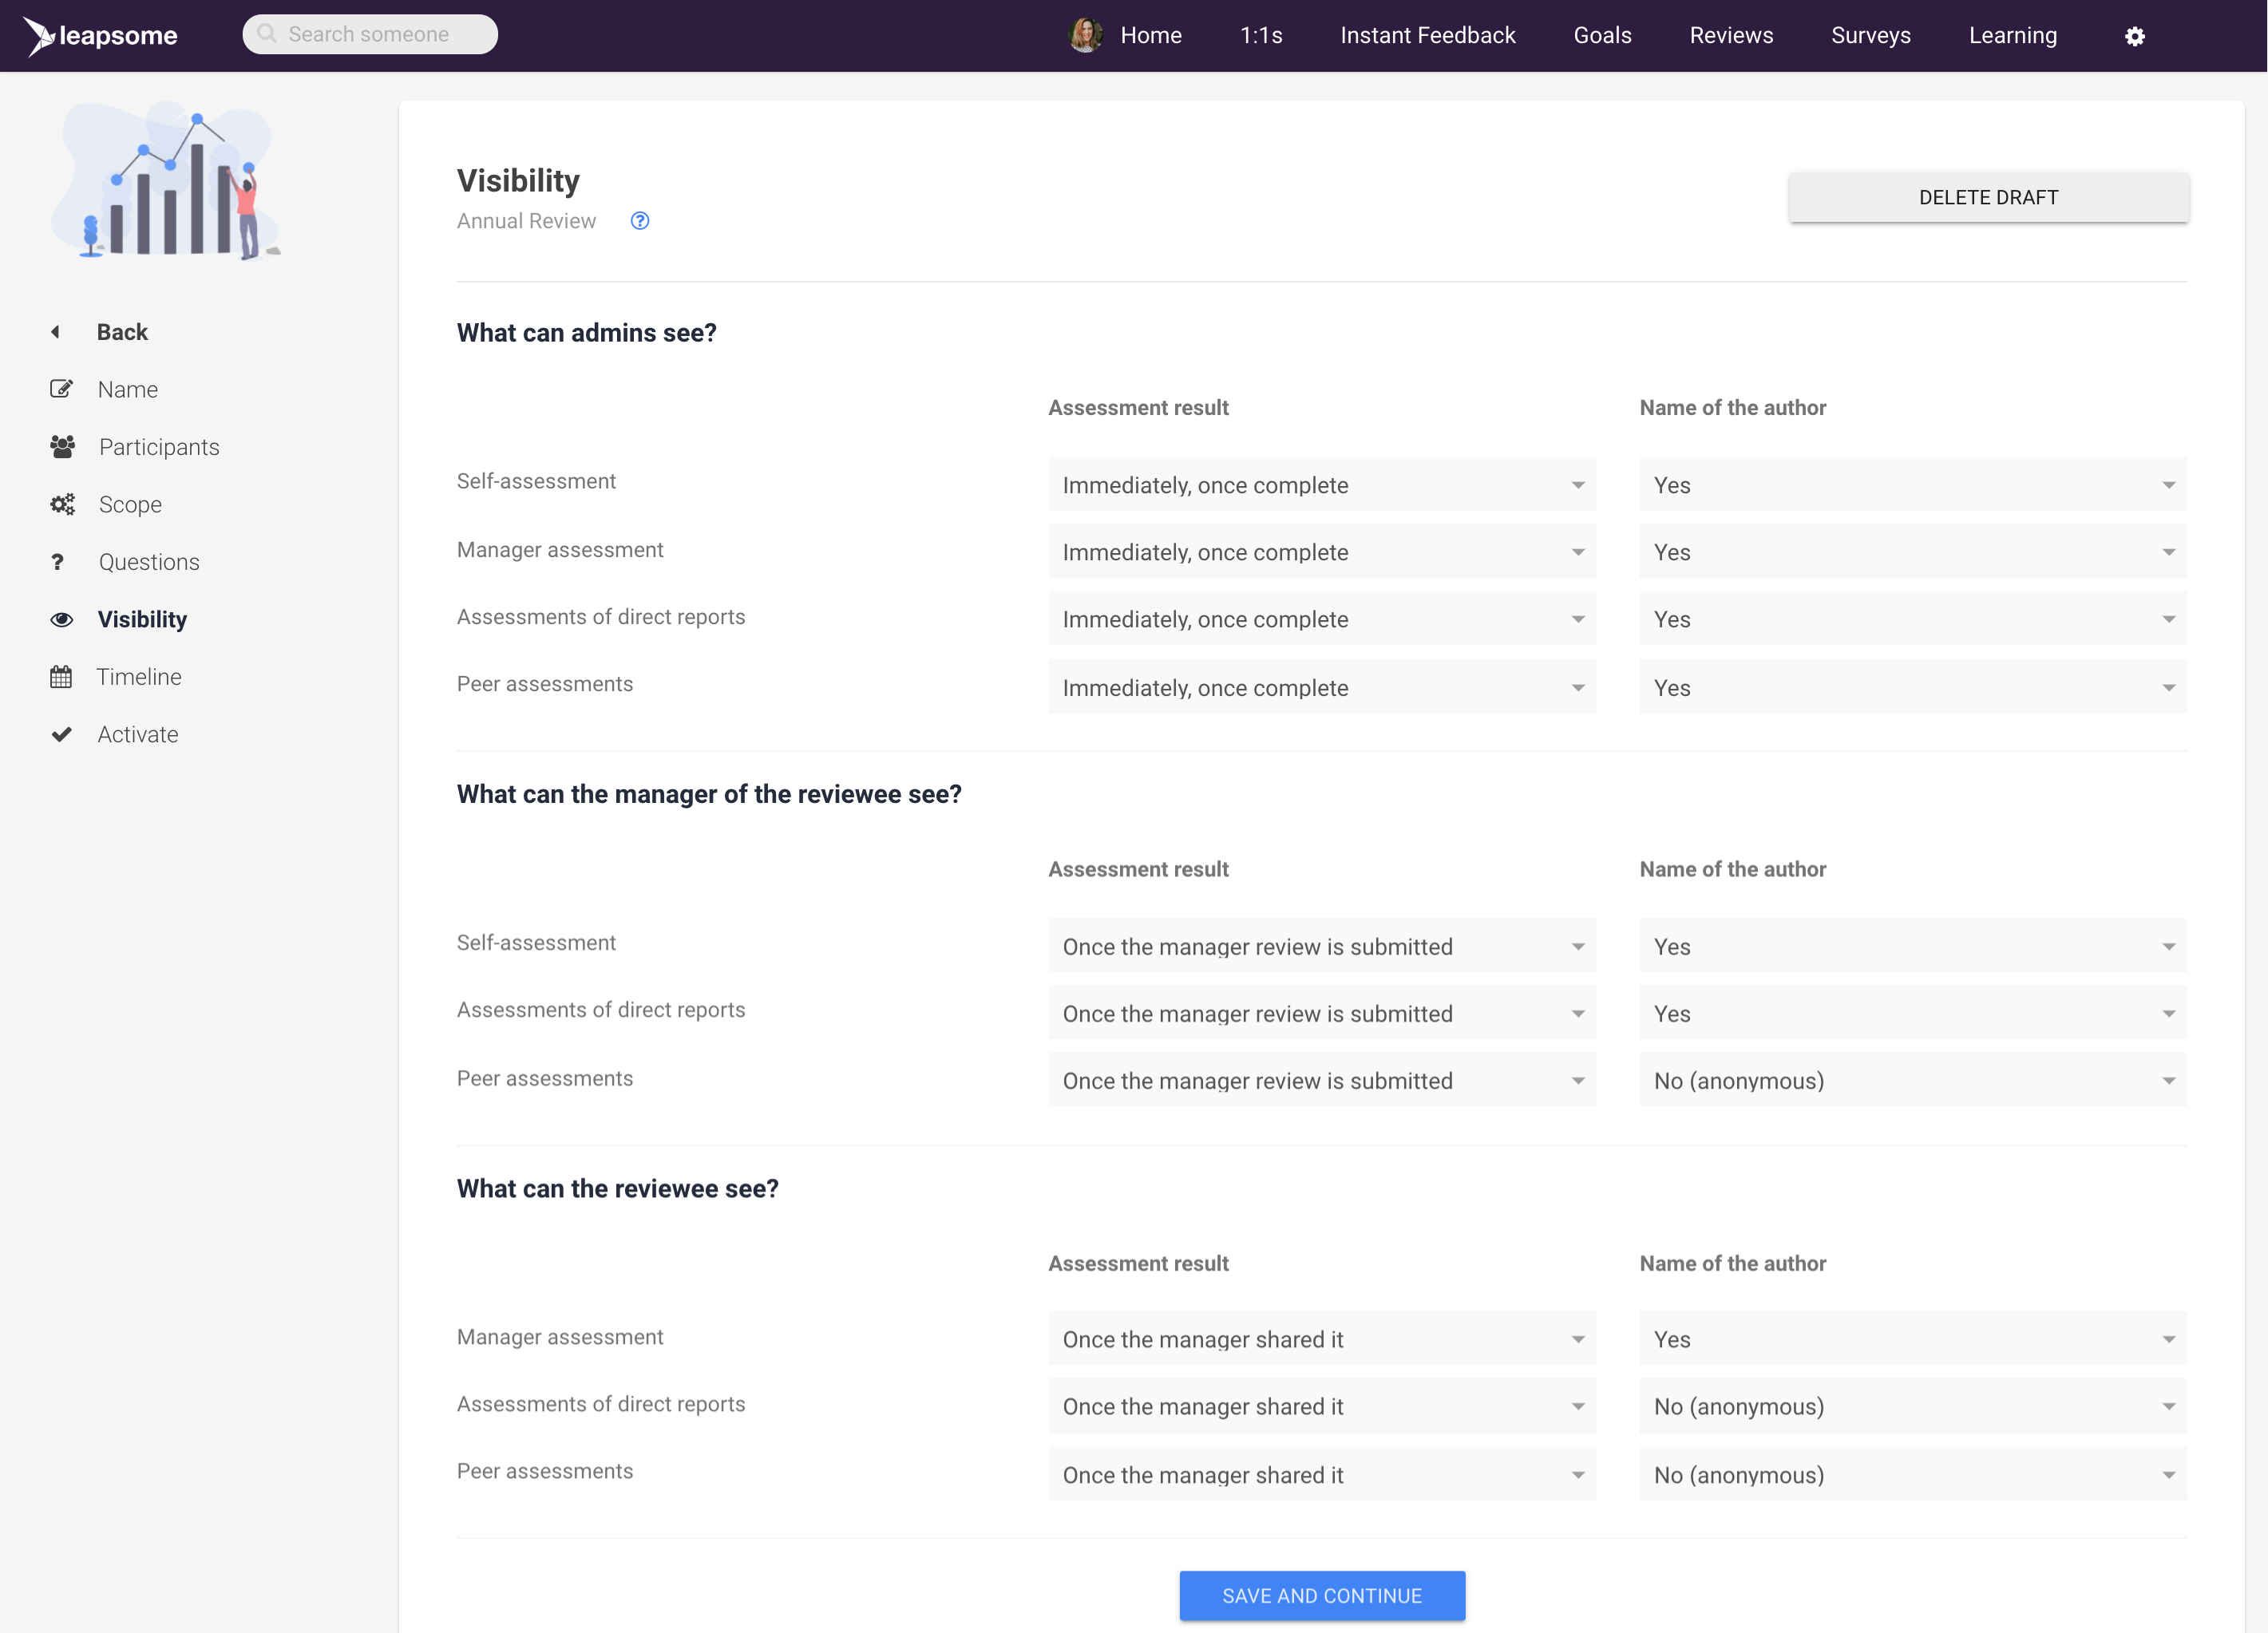Open the Scope step

tap(130, 504)
